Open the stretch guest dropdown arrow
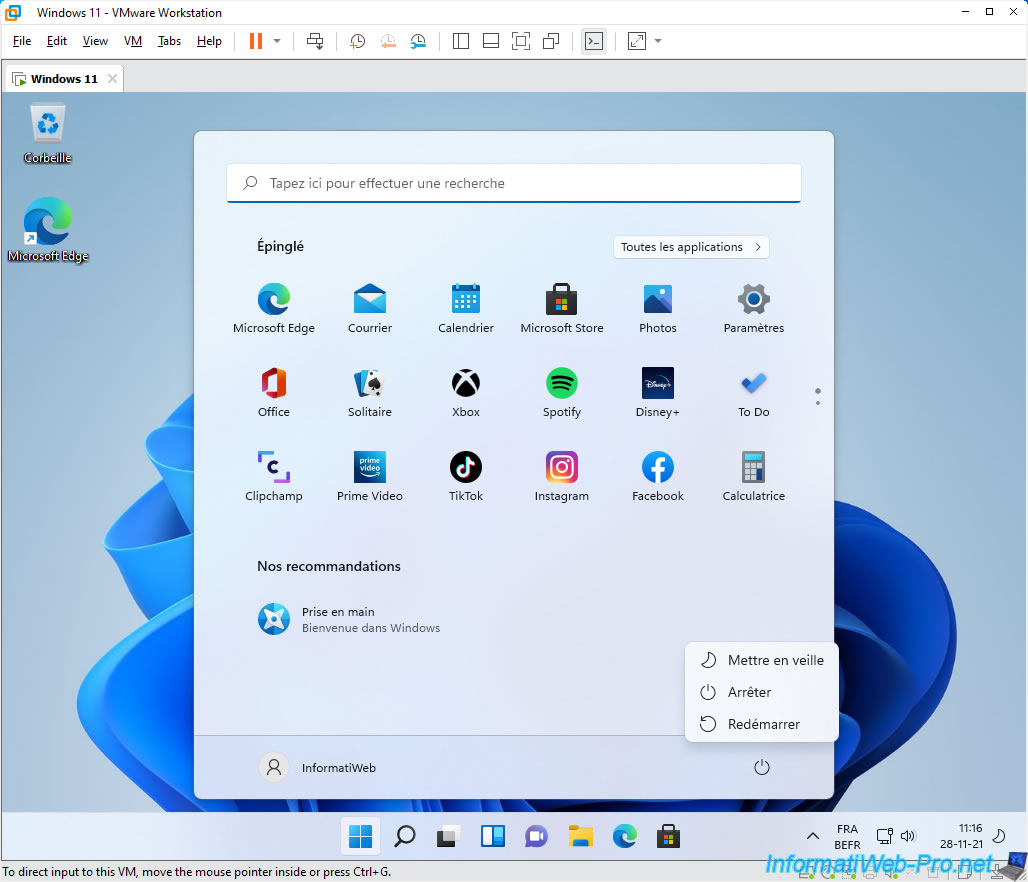 click(x=658, y=41)
